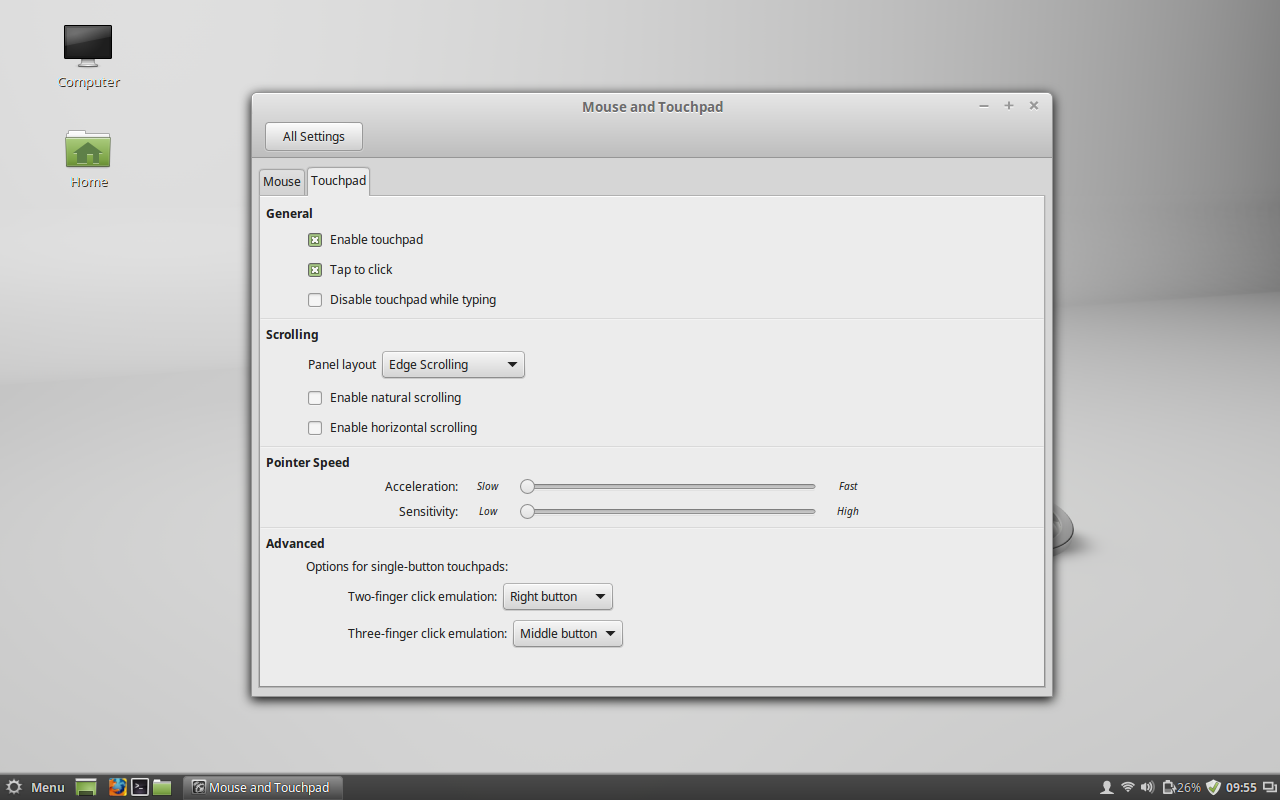Screen dimensions: 1280x800
Task: Uncheck the Enable touchpad checkbox
Action: tap(315, 240)
